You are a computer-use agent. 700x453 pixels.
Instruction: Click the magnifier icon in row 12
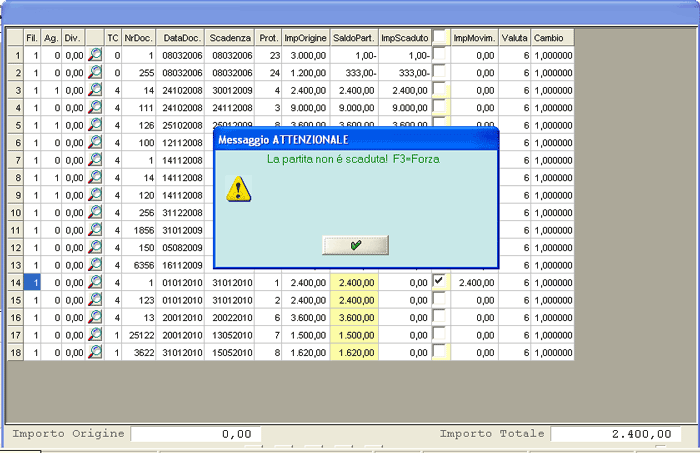click(x=96, y=248)
